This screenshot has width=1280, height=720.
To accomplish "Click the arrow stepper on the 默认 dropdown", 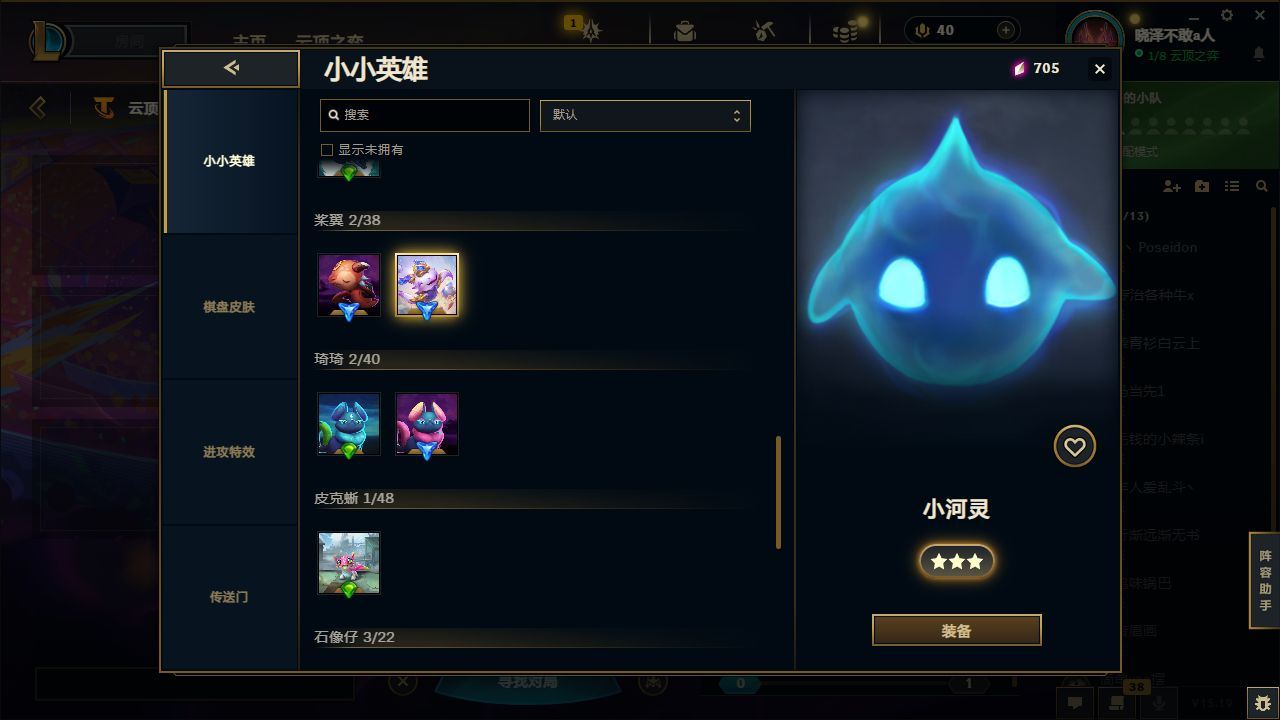I will (736, 115).
